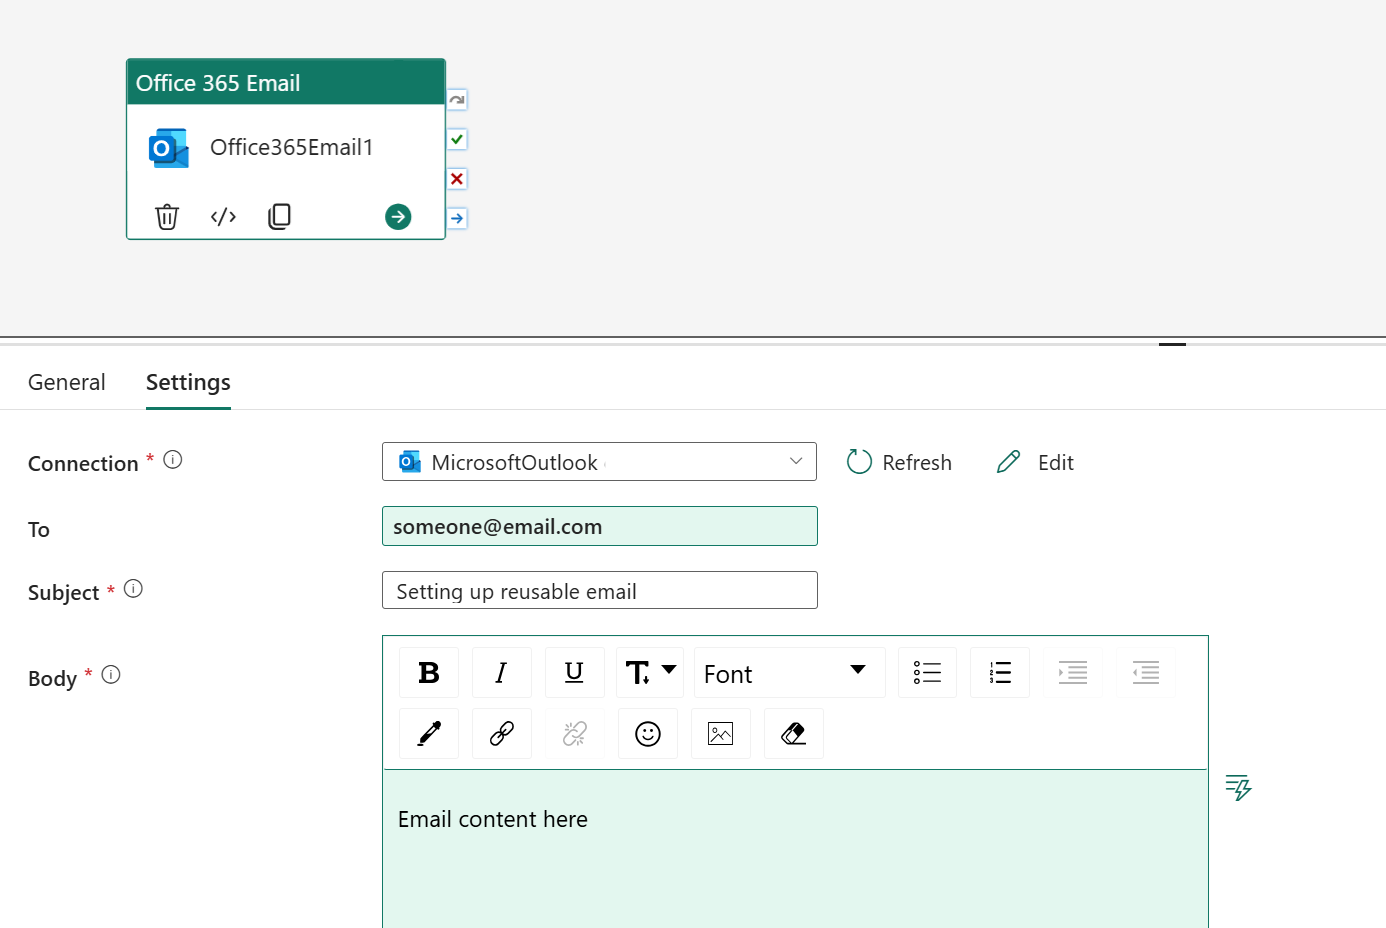Image resolution: width=1386 pixels, height=928 pixels.
Task: Open the font size dropdown
Action: click(x=650, y=673)
